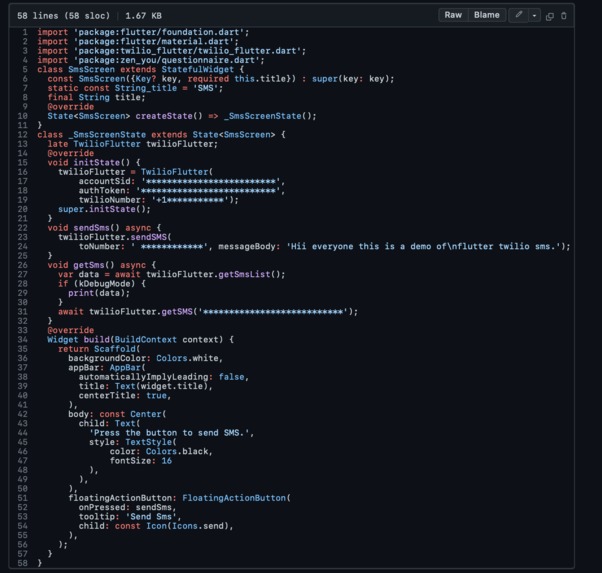Click Icon(Icons.send) expression

click(x=187, y=526)
